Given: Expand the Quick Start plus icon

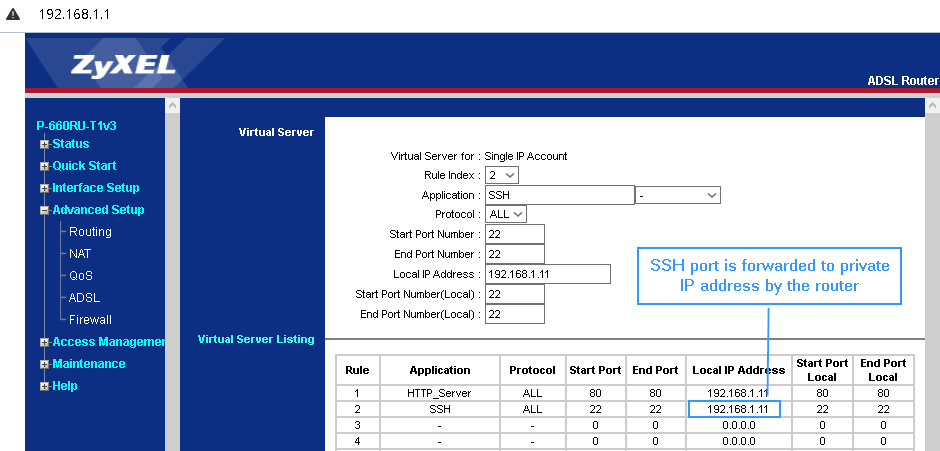Looking at the screenshot, I should point(45,166).
